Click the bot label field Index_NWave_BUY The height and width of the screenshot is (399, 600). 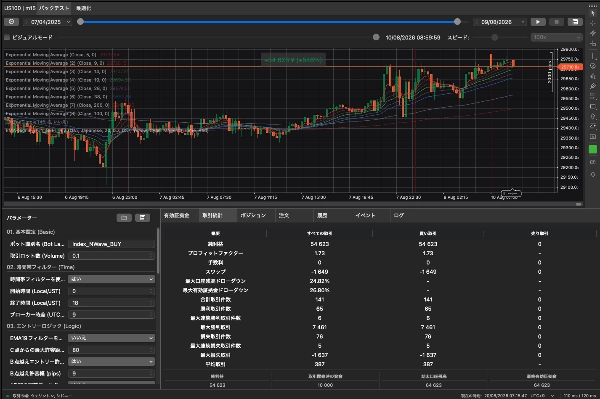coord(111,244)
